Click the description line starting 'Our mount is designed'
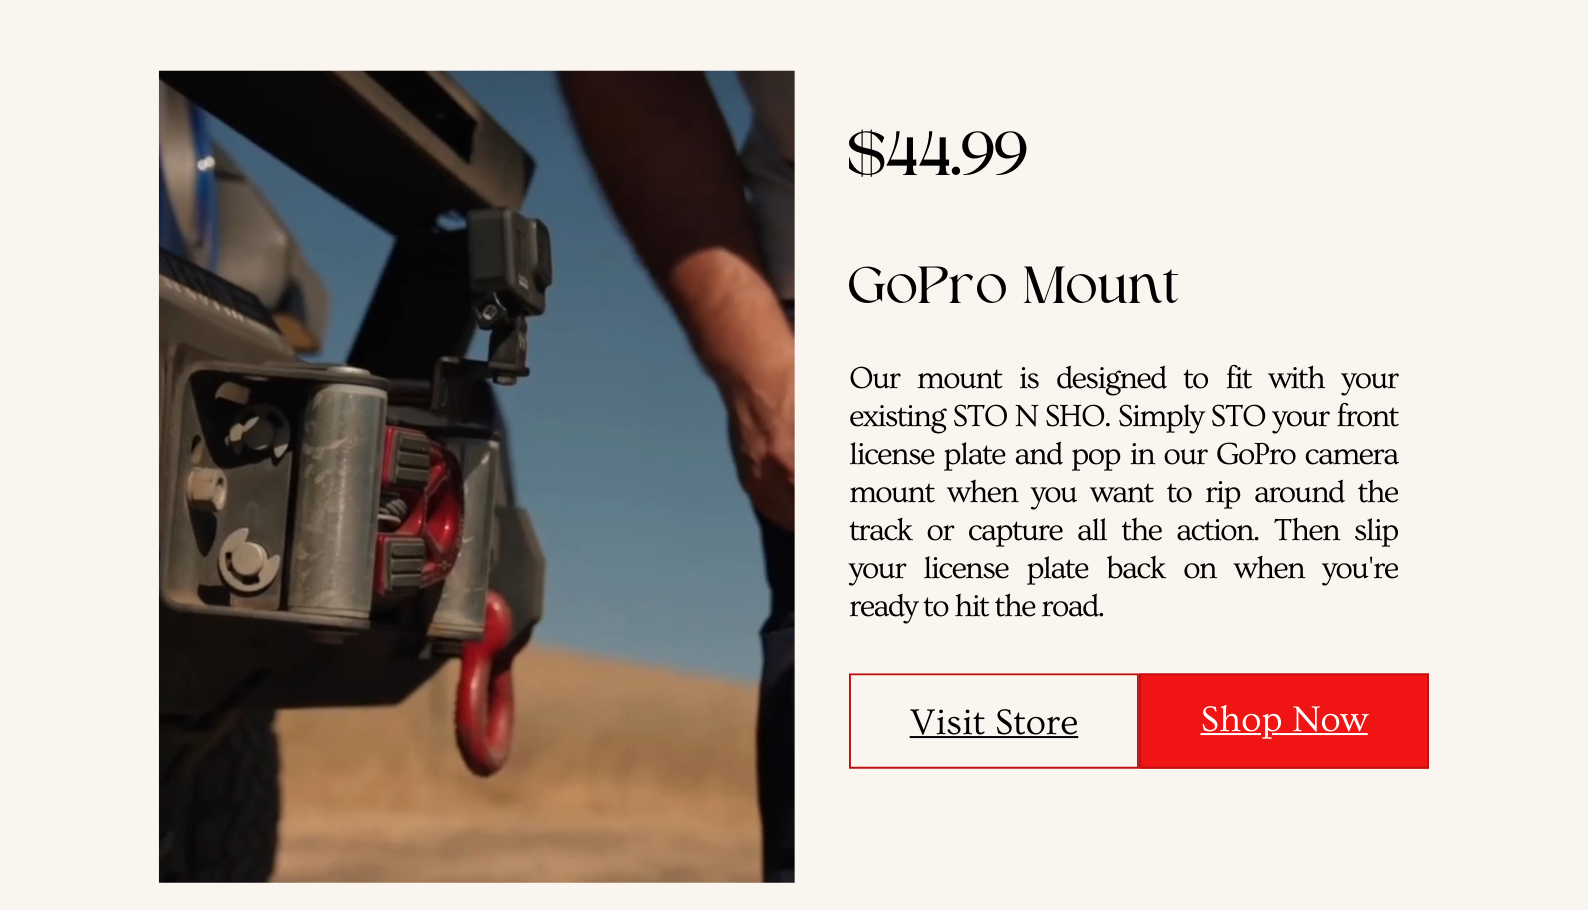Image resolution: width=1588 pixels, height=910 pixels. point(1124,378)
